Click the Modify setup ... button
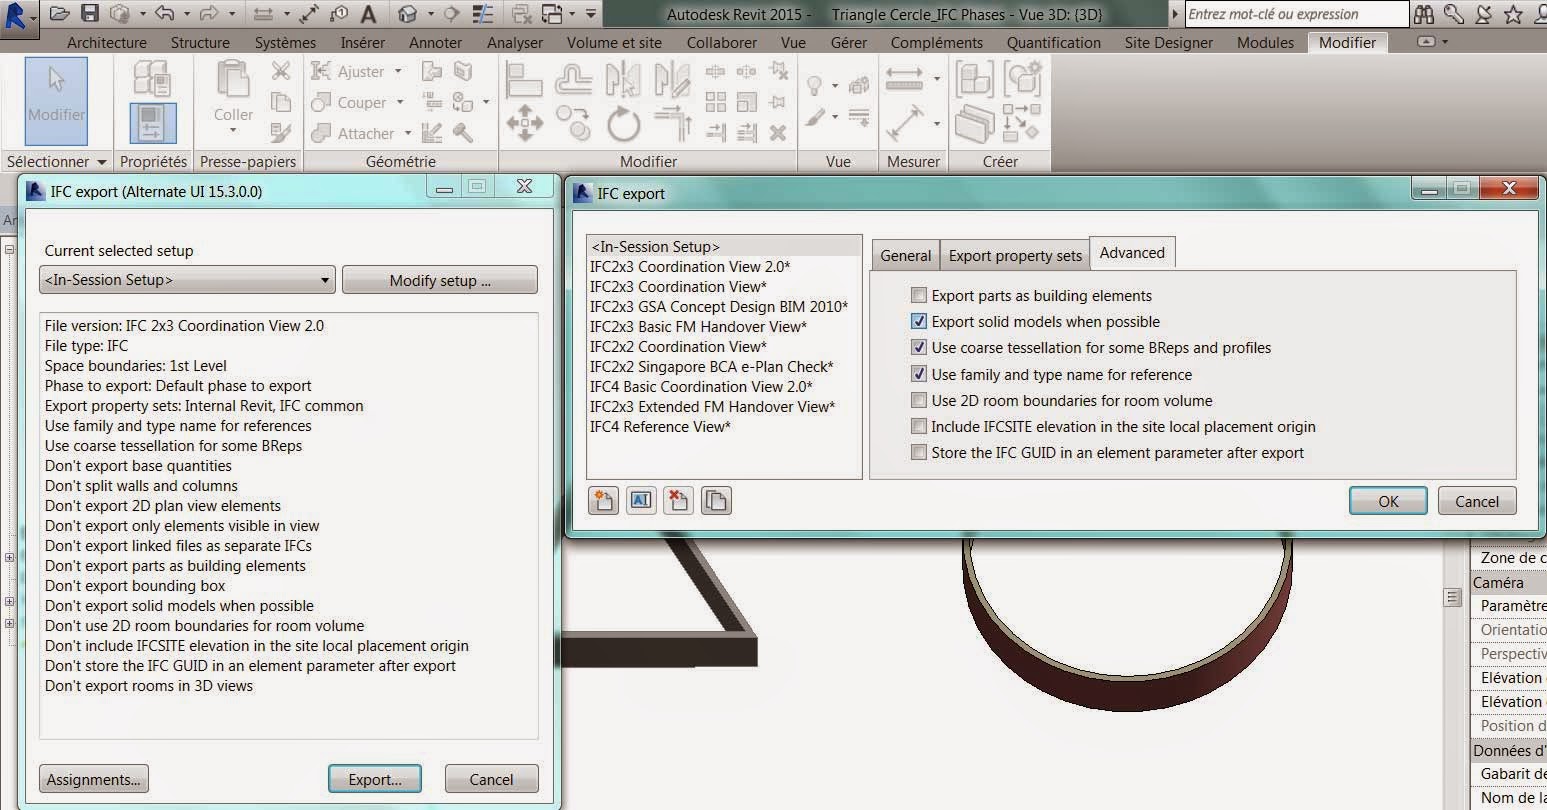1547x810 pixels. click(x=440, y=280)
